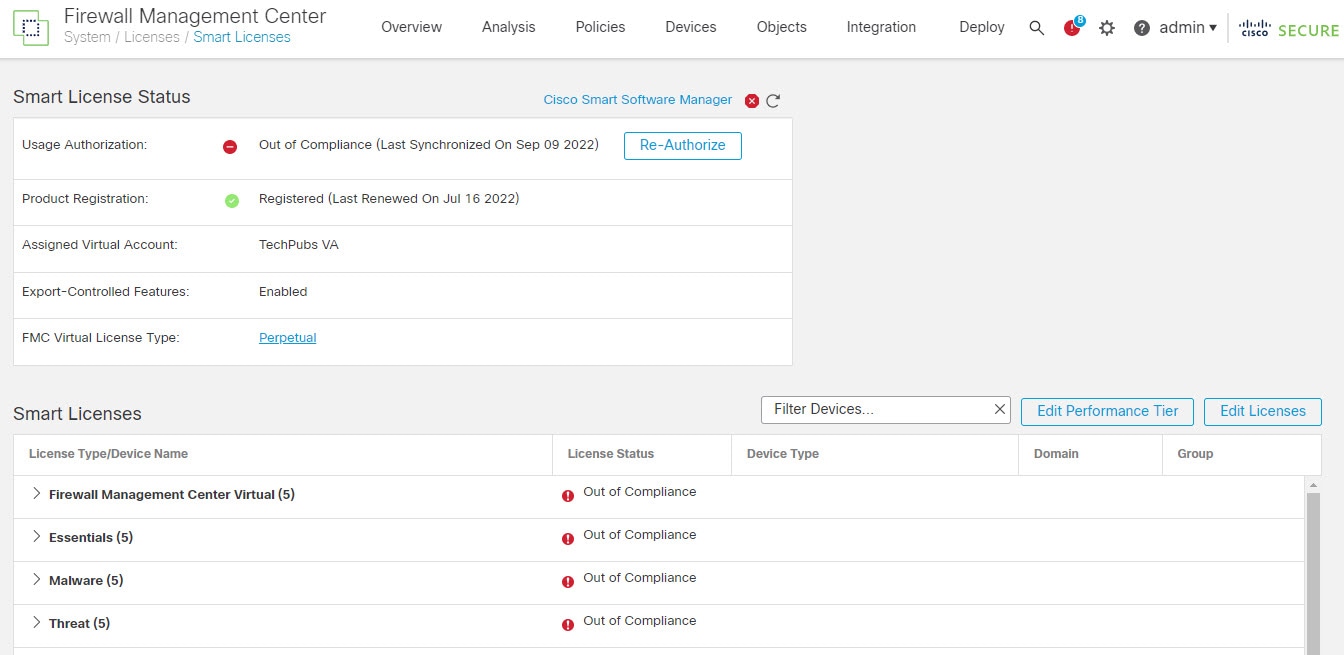Click the Smart License Status heading
This screenshot has width=1344, height=655.
click(102, 97)
